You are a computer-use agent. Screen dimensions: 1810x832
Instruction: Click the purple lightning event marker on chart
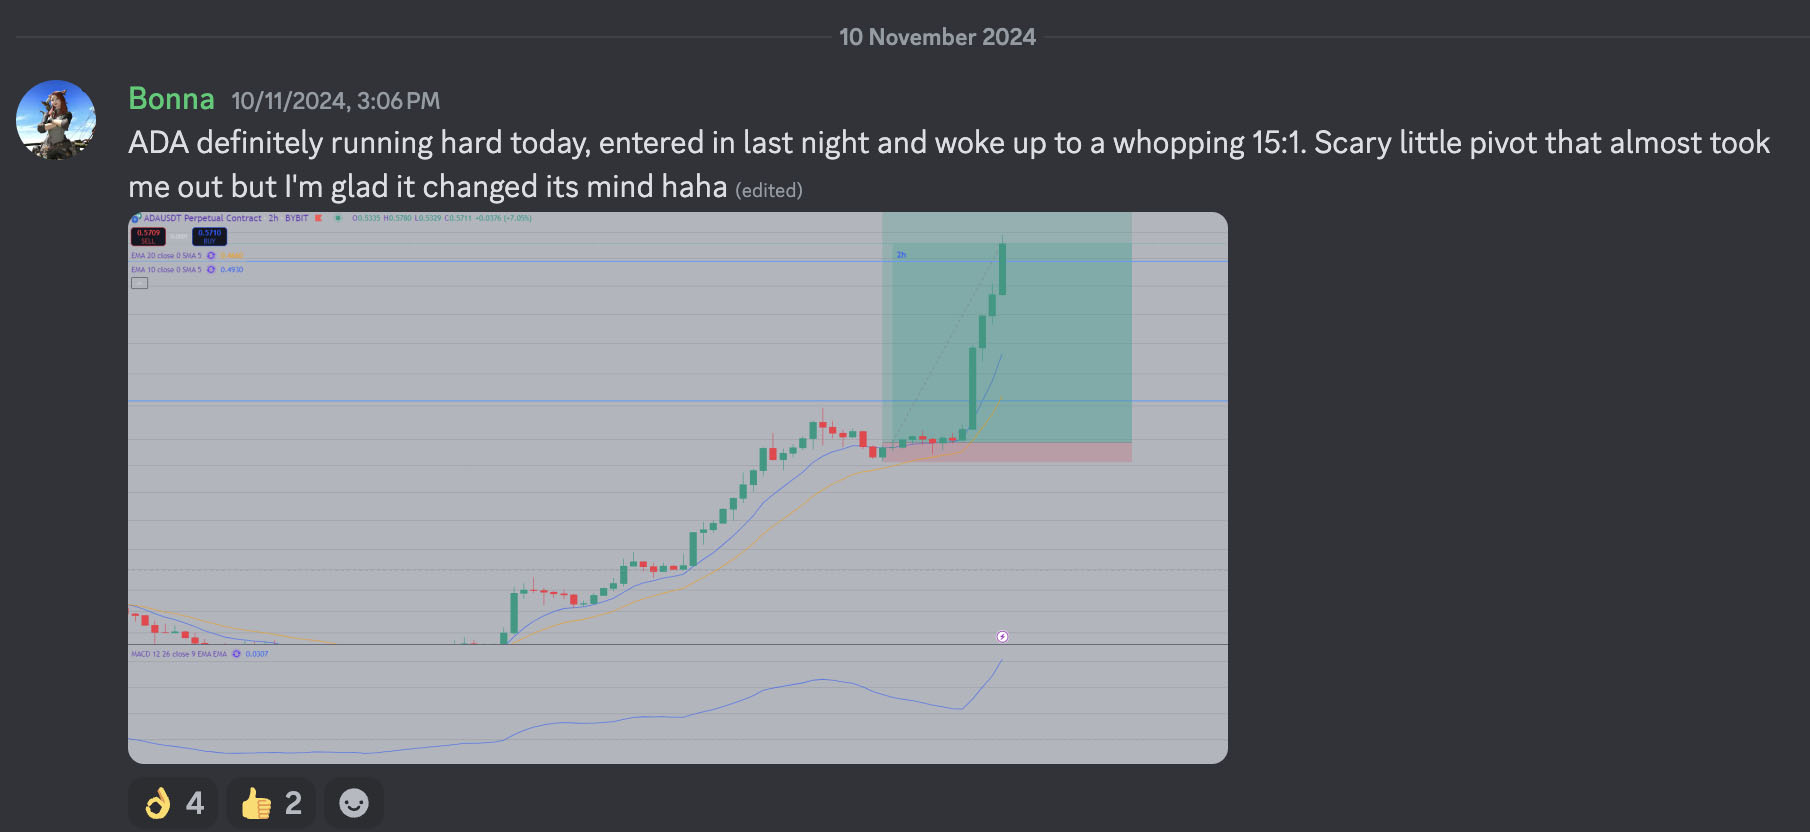point(1002,636)
